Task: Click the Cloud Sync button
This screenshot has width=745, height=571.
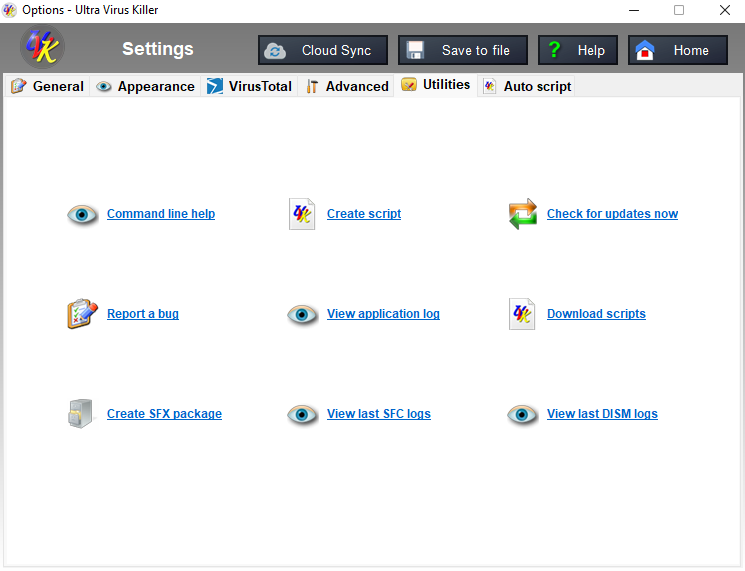Action: click(323, 50)
